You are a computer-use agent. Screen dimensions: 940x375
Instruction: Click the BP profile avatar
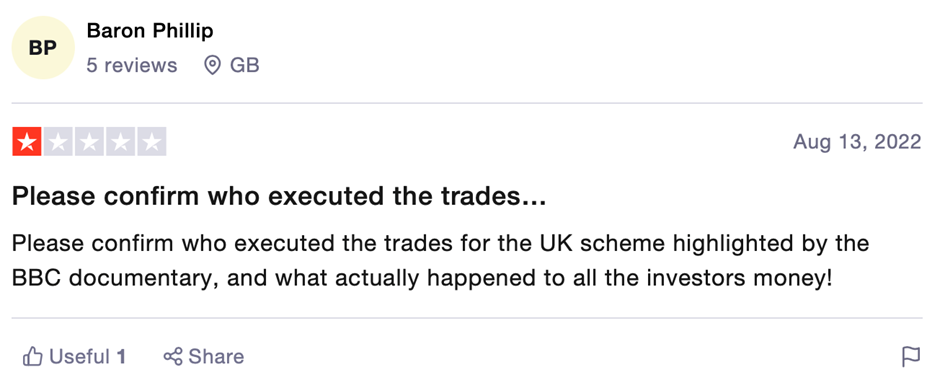point(43,48)
